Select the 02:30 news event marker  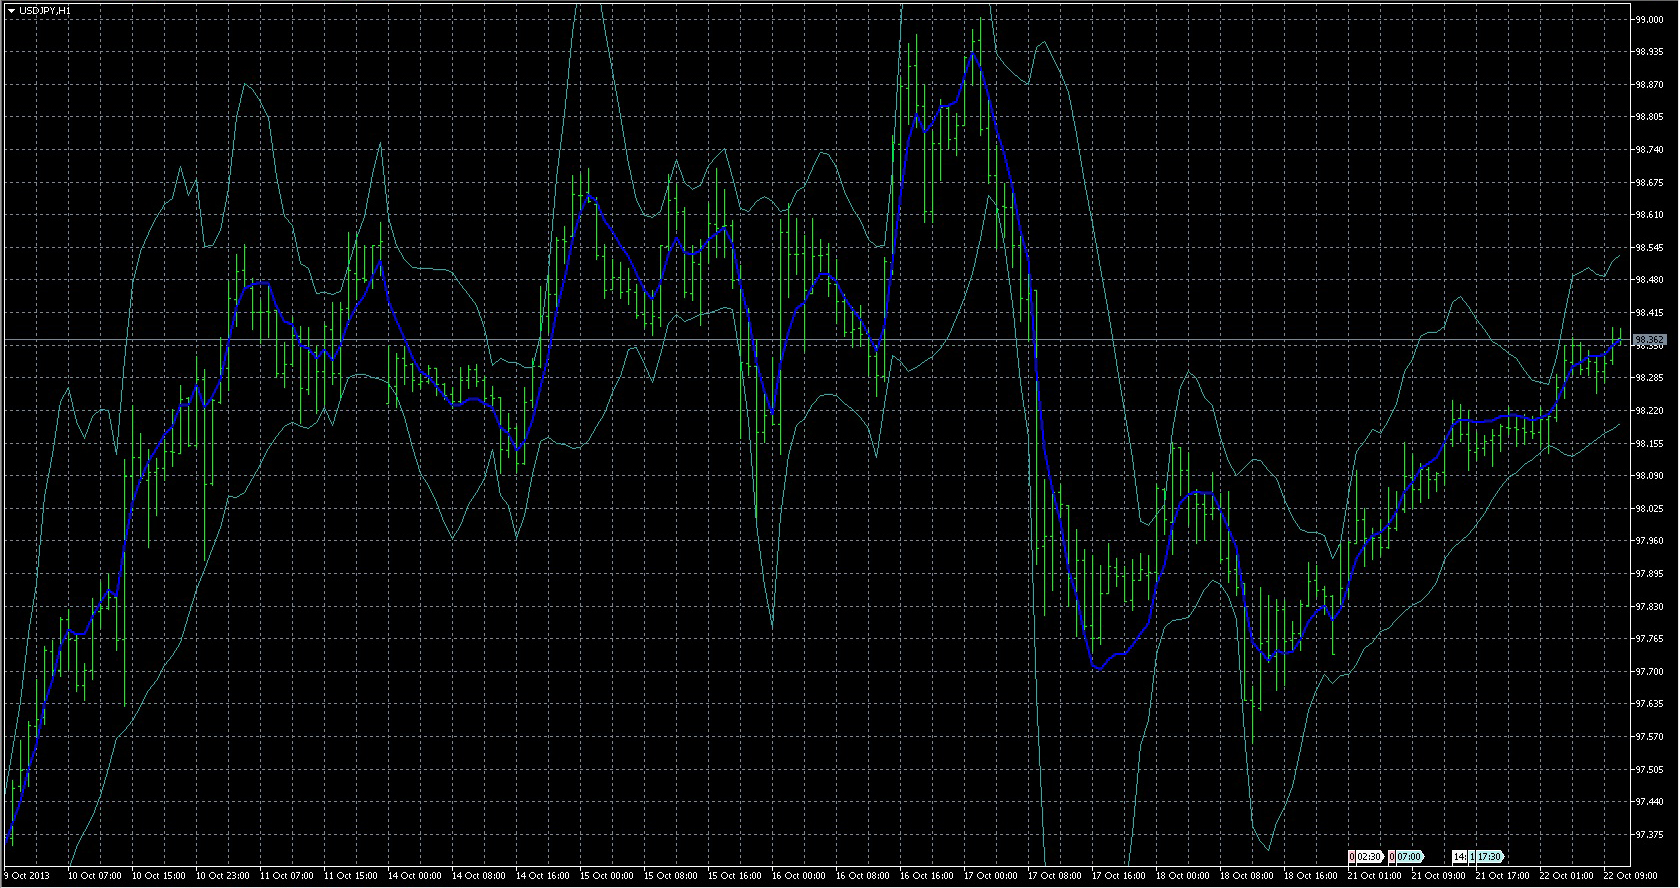tap(1370, 856)
